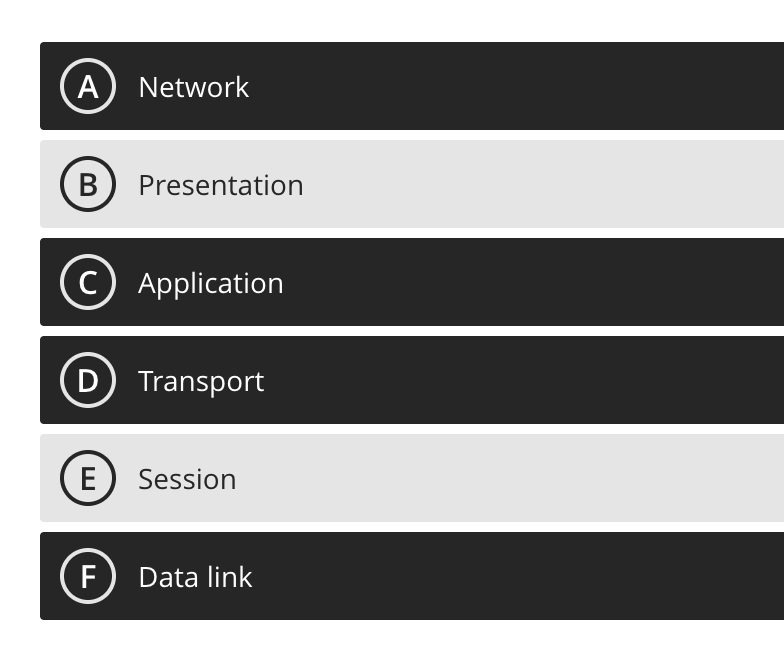Click the circled letter E icon
Screen dimensions: 784x646
tap(88, 479)
